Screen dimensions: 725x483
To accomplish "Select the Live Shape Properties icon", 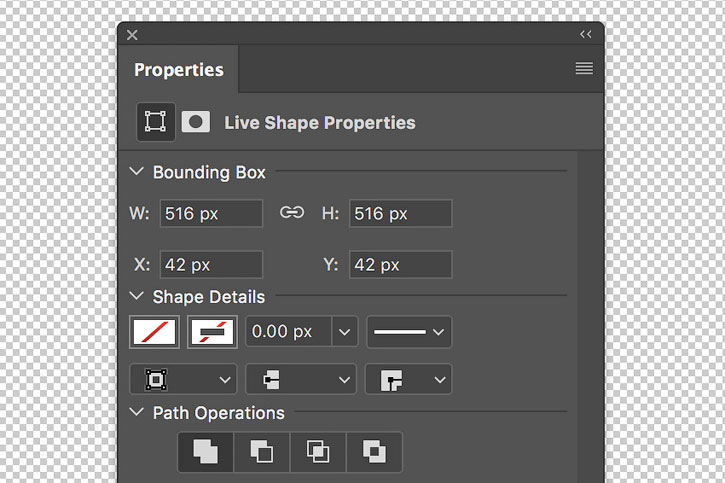I will point(156,122).
